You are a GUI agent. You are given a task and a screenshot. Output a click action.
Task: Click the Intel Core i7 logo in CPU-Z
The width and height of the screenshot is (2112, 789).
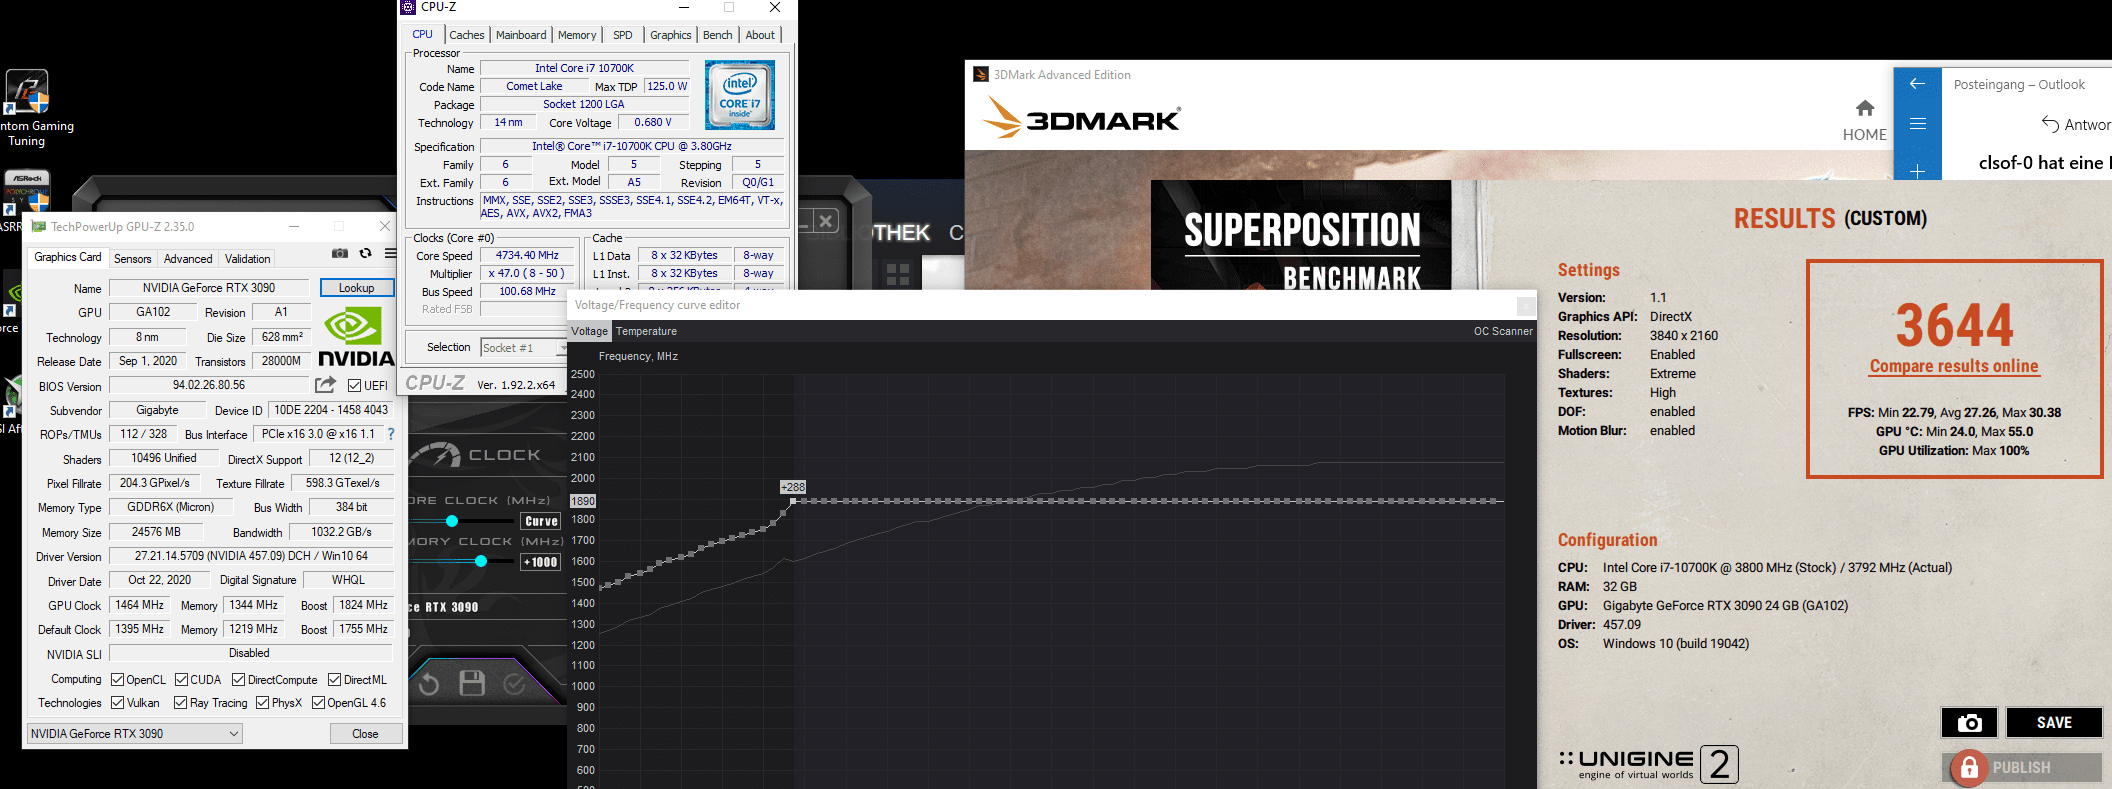pyautogui.click(x=740, y=95)
